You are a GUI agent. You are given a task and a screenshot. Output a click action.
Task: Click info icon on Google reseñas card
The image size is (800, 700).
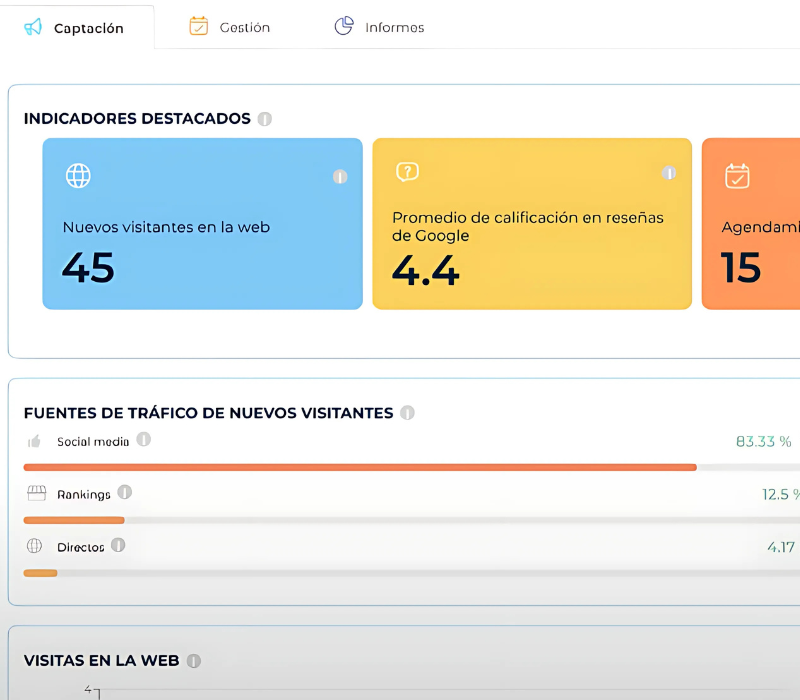(x=669, y=174)
